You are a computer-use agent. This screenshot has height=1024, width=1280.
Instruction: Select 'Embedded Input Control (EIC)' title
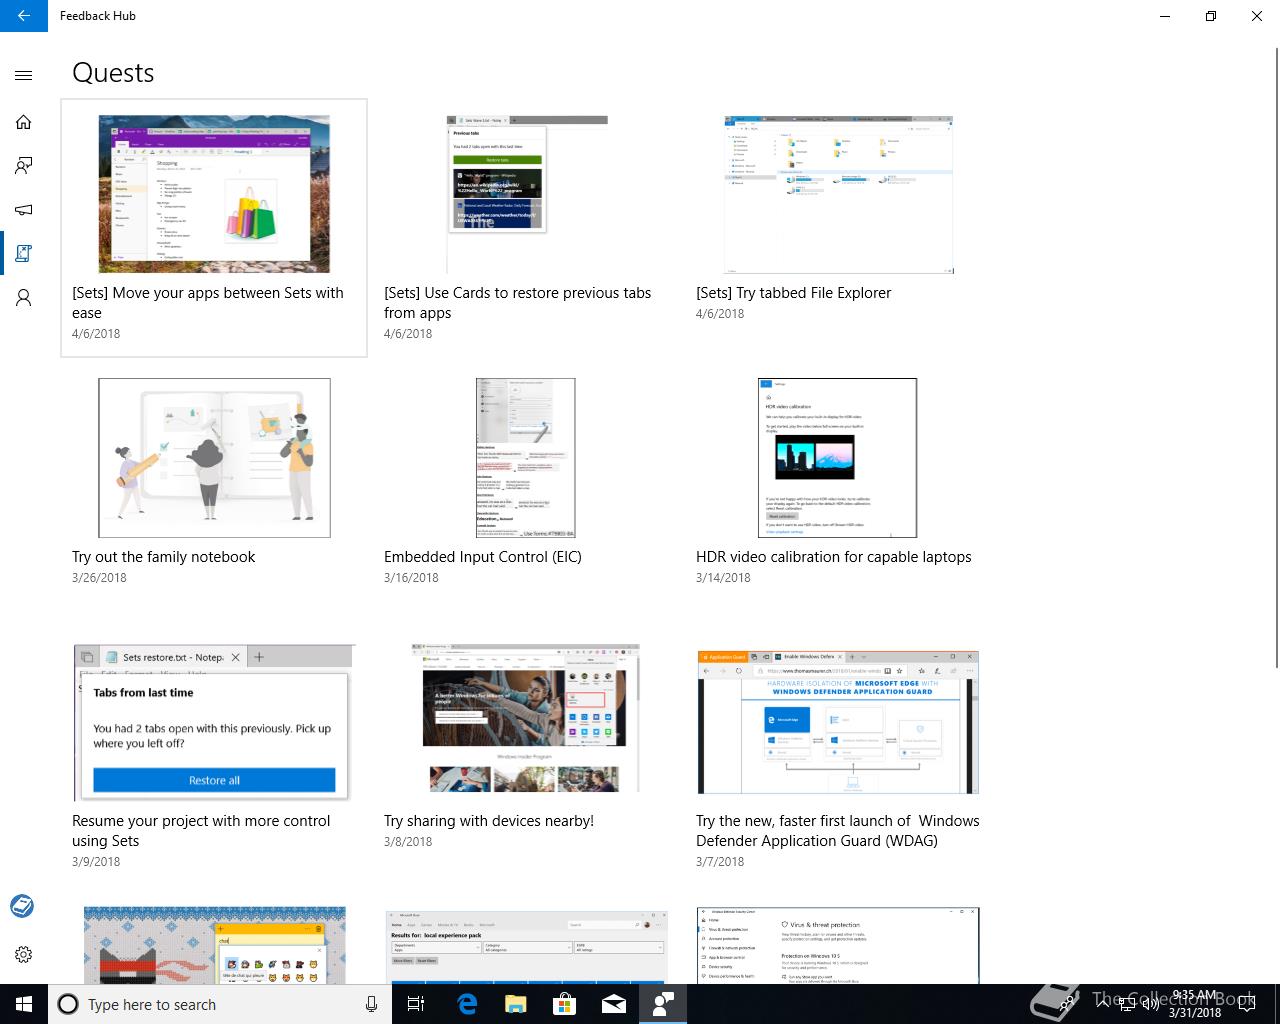click(x=483, y=557)
